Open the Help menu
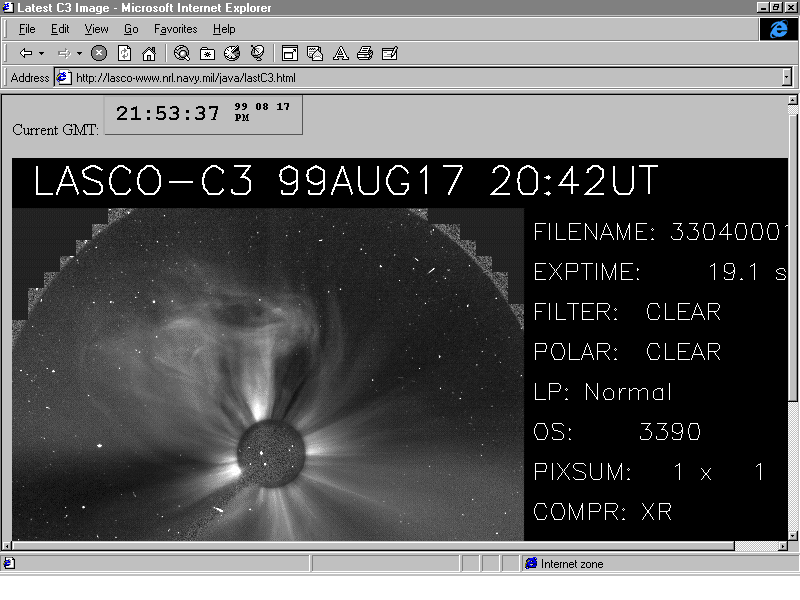The image size is (800, 600). click(x=224, y=29)
